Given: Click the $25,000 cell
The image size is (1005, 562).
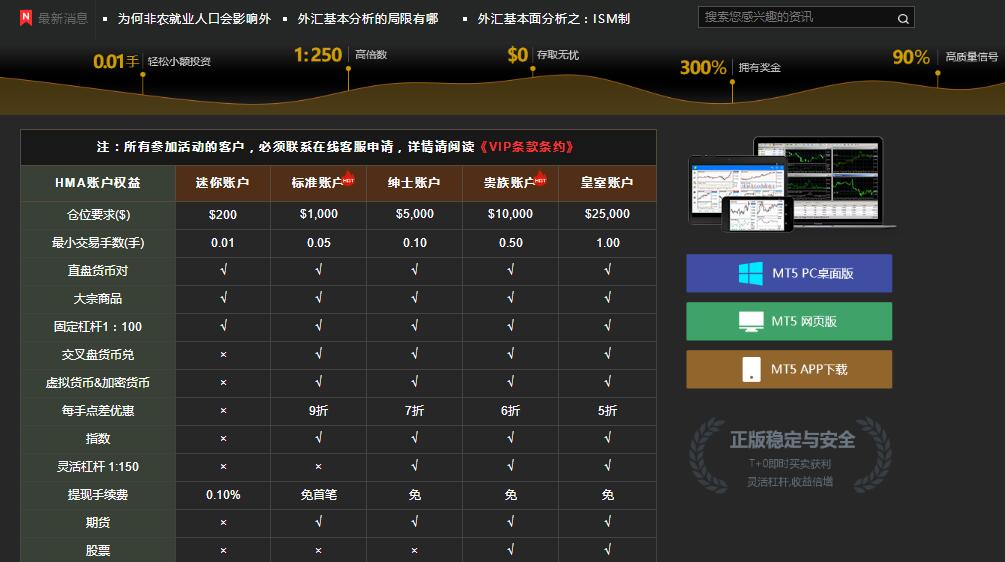Looking at the screenshot, I should (x=608, y=215).
